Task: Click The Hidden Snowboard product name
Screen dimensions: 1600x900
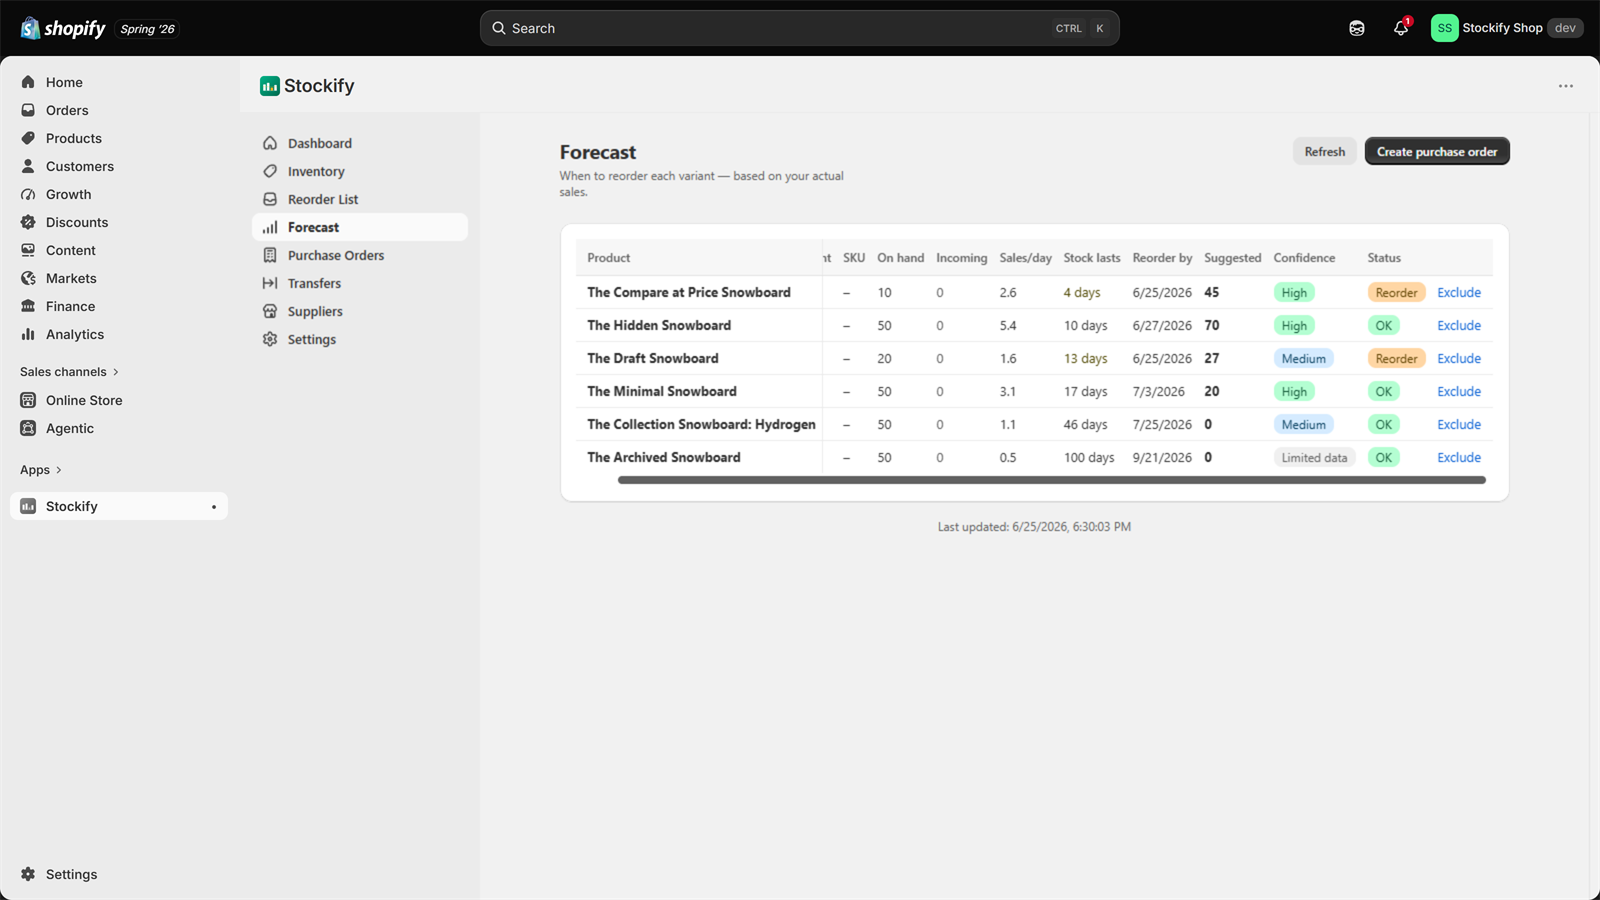Action: click(x=659, y=325)
